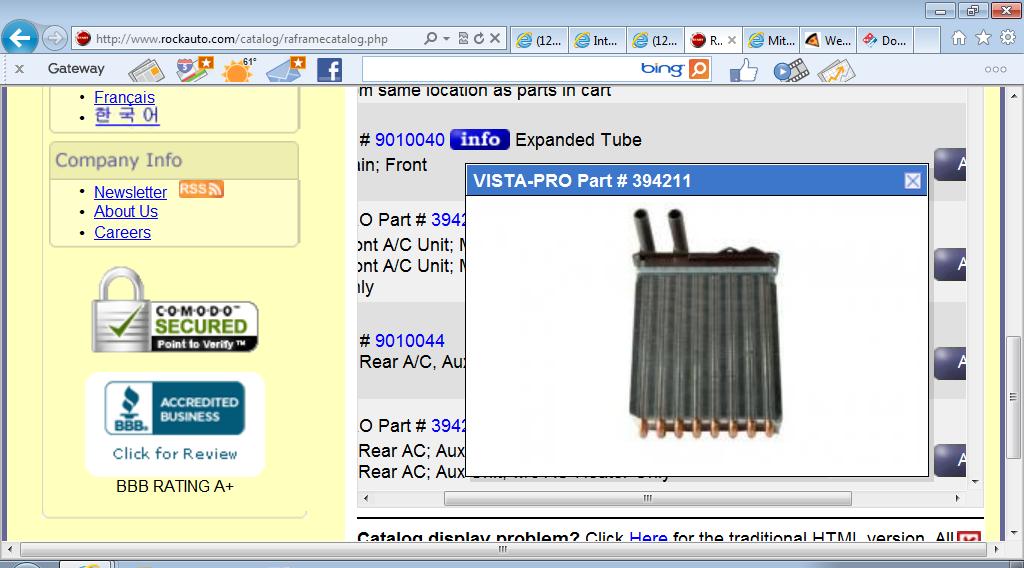Click the bottom page horizontal scrollbar thumb
This screenshot has height=568, width=1024.
(503, 549)
